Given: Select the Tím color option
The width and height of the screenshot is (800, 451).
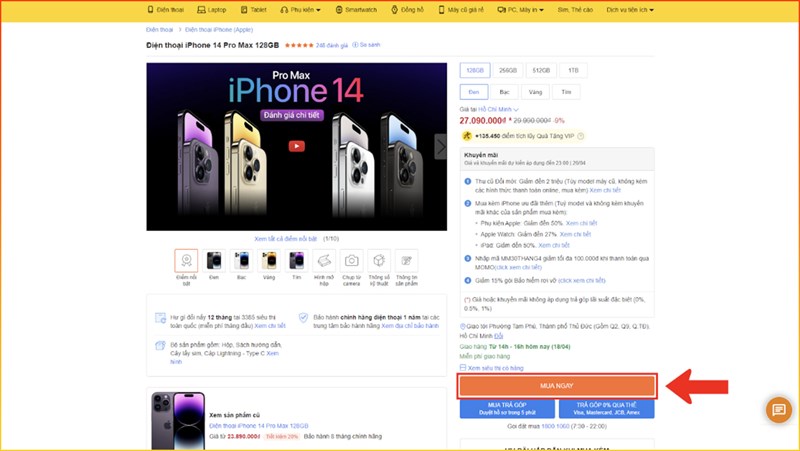Looking at the screenshot, I should click(566, 92).
